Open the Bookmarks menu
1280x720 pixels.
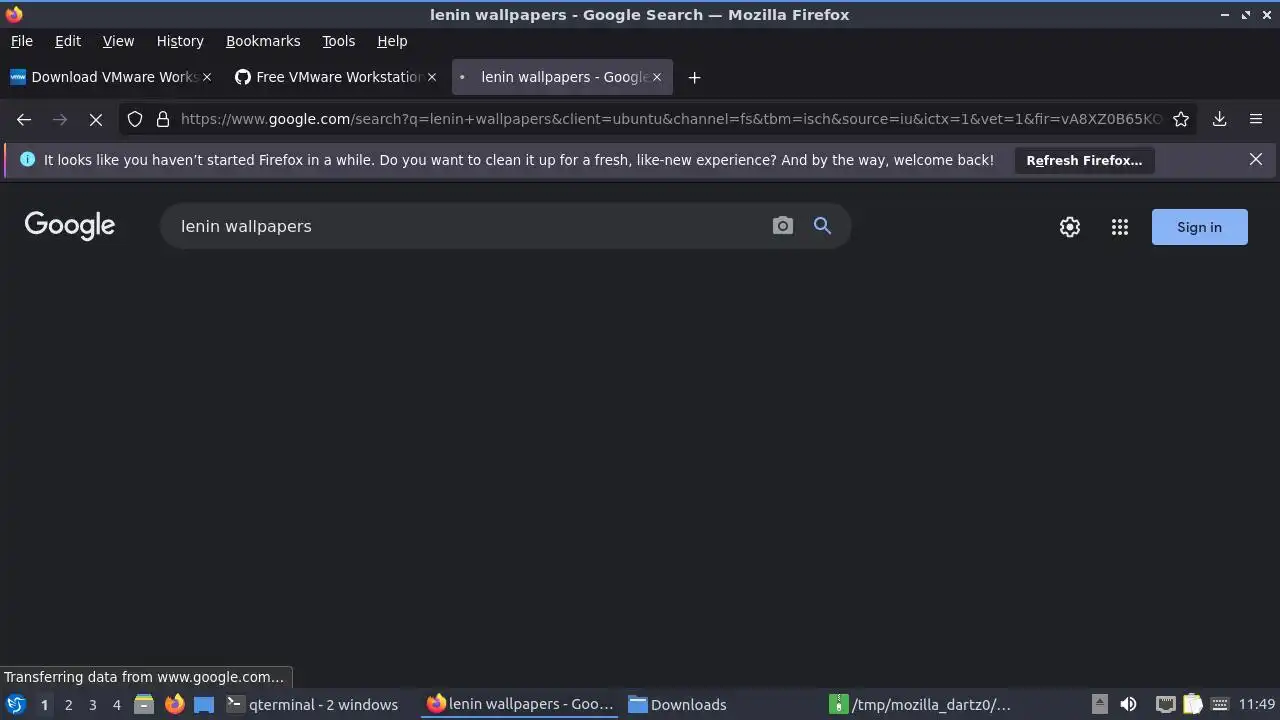263,41
